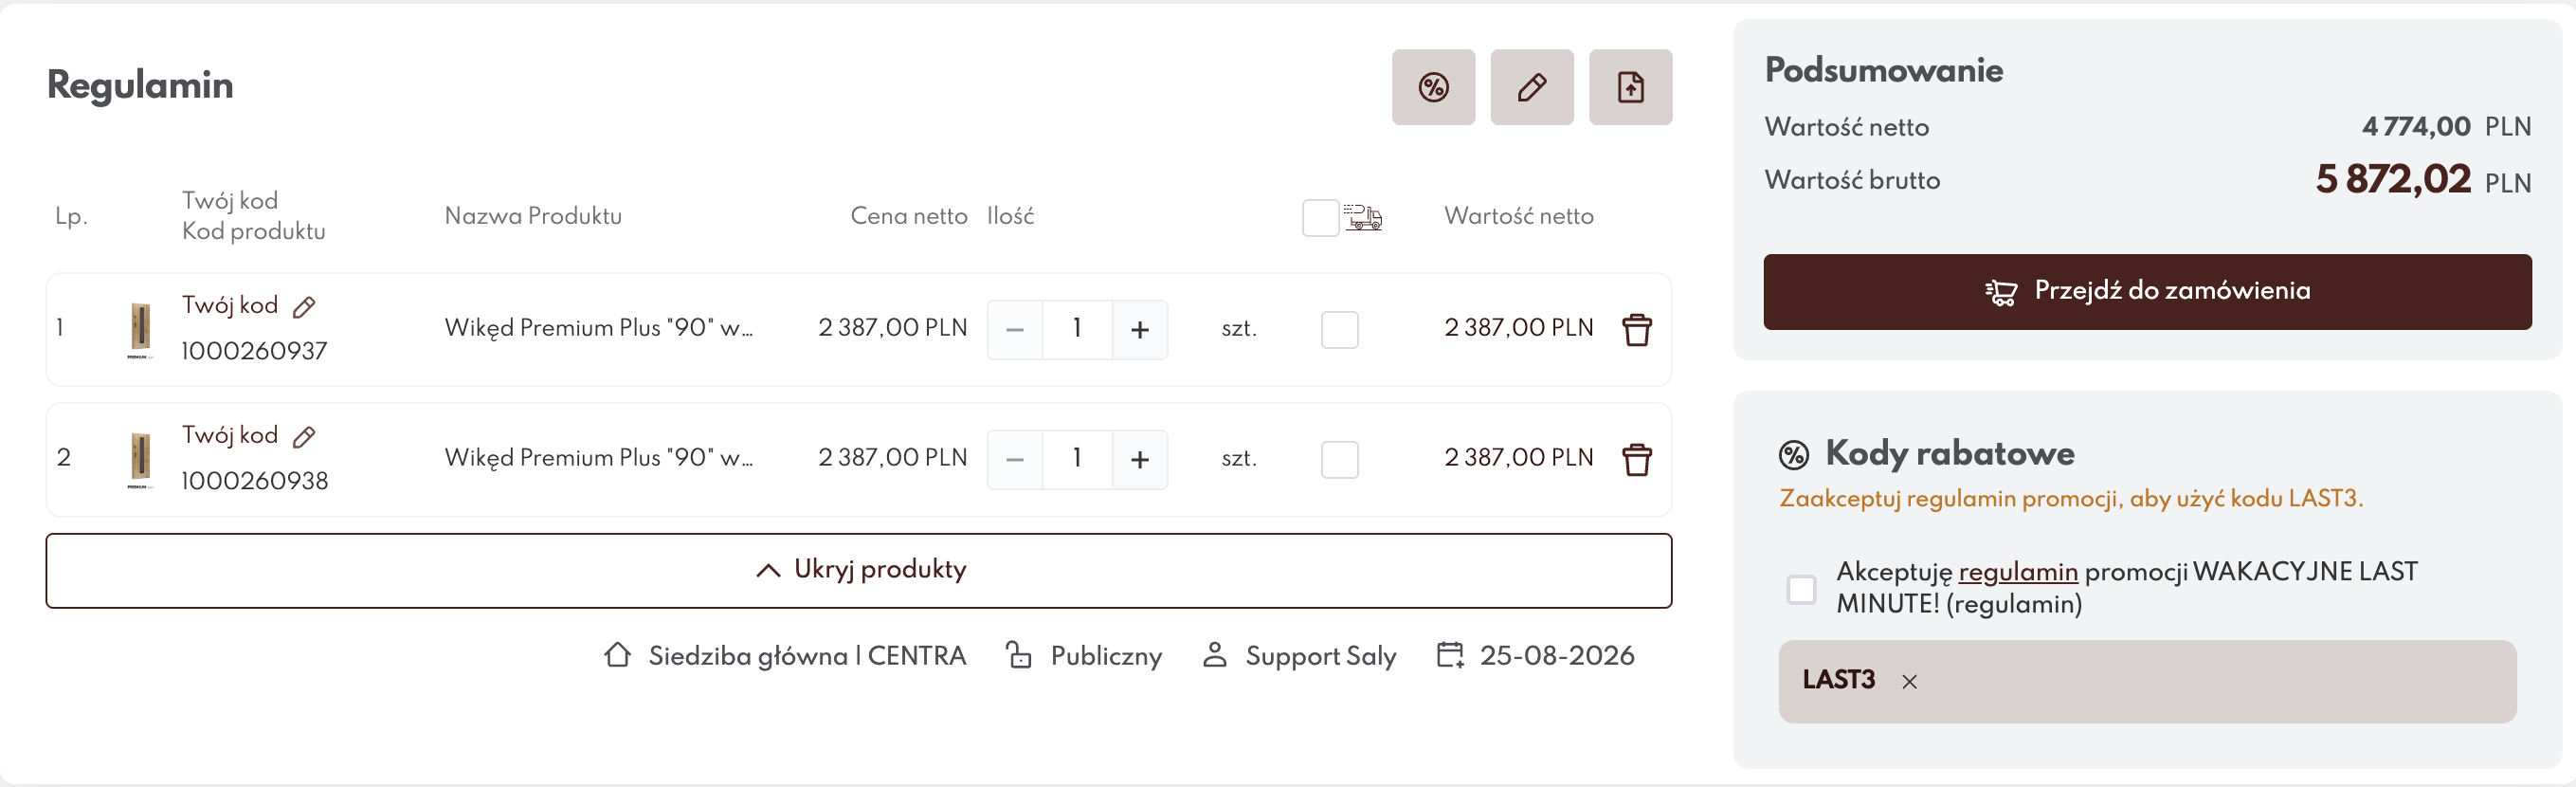Click Przejdź do zamówienia button
The image size is (2576, 787).
click(2148, 292)
